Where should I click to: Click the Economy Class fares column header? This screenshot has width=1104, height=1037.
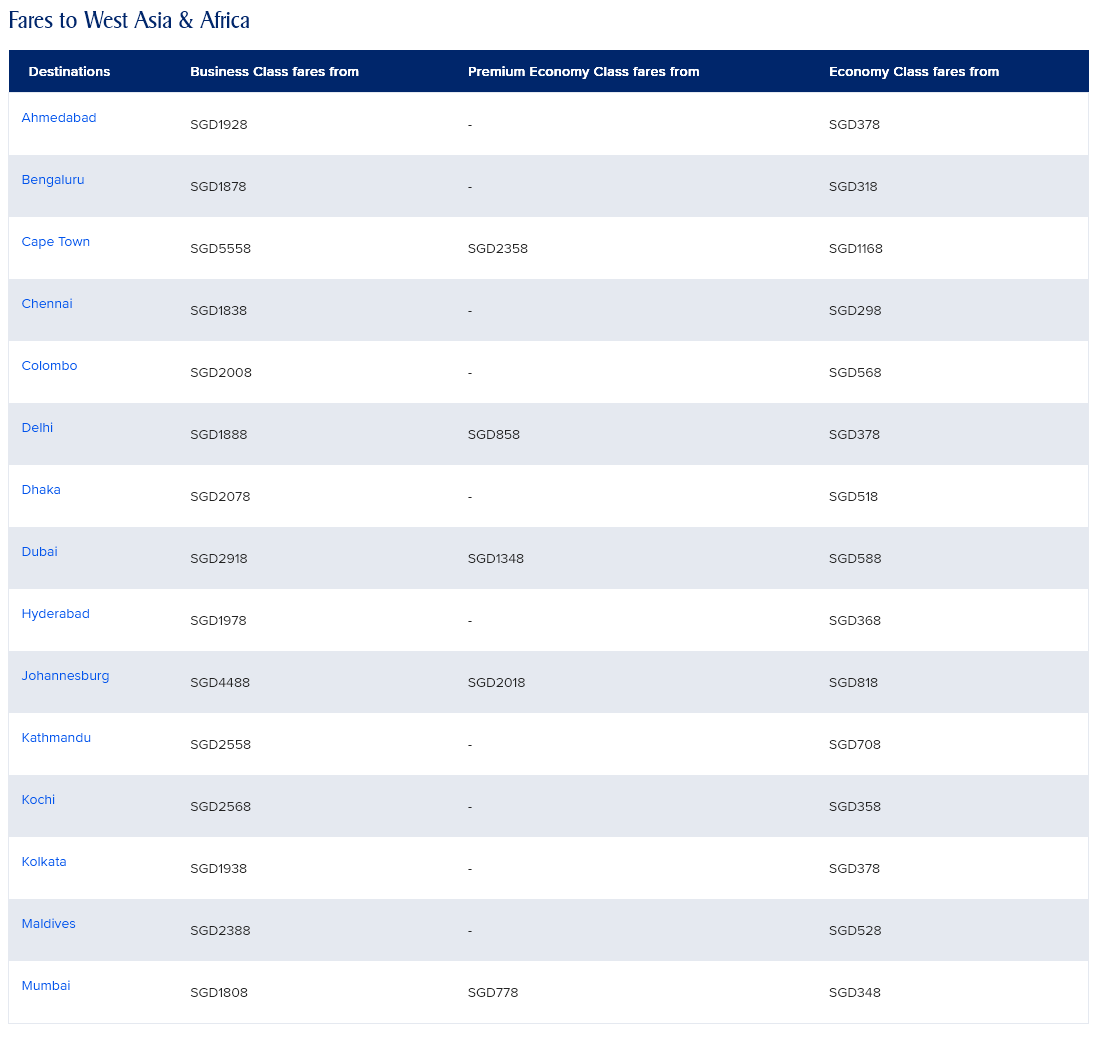913,72
